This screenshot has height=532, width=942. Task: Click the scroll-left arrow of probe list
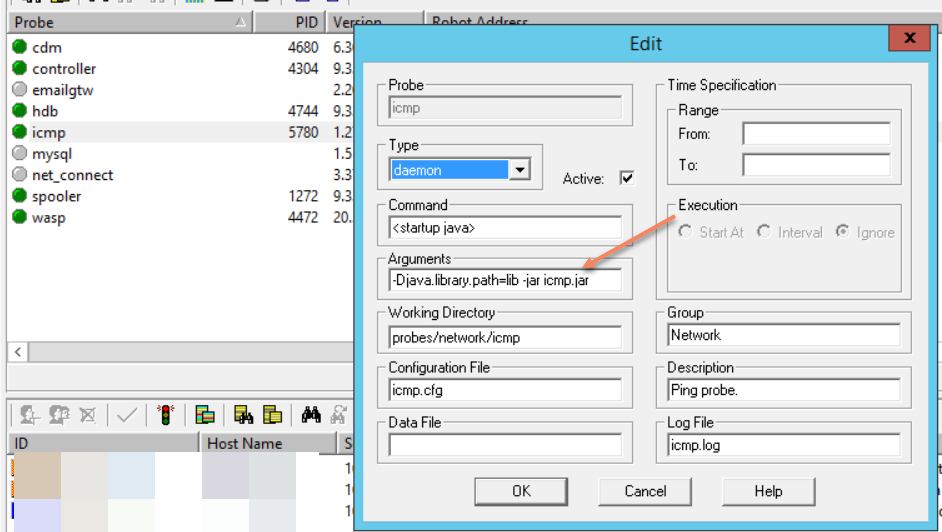18,352
